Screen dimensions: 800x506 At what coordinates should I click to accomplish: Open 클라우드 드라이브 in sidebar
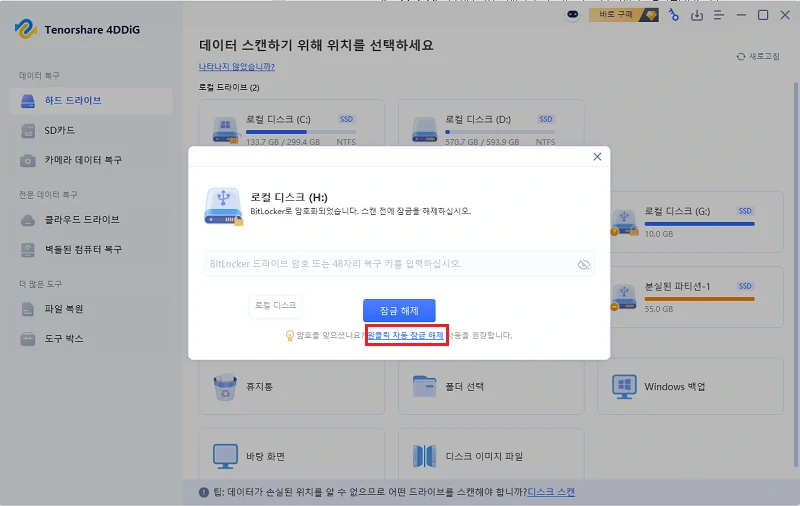[x=90, y=220]
